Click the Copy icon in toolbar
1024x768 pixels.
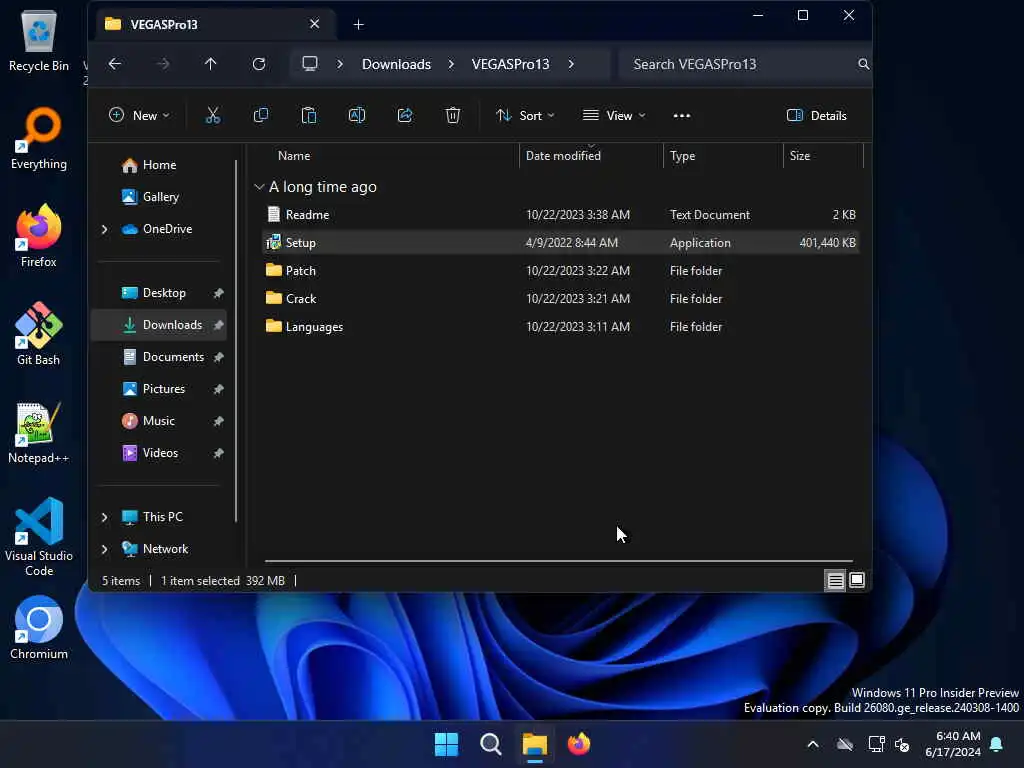(261, 116)
